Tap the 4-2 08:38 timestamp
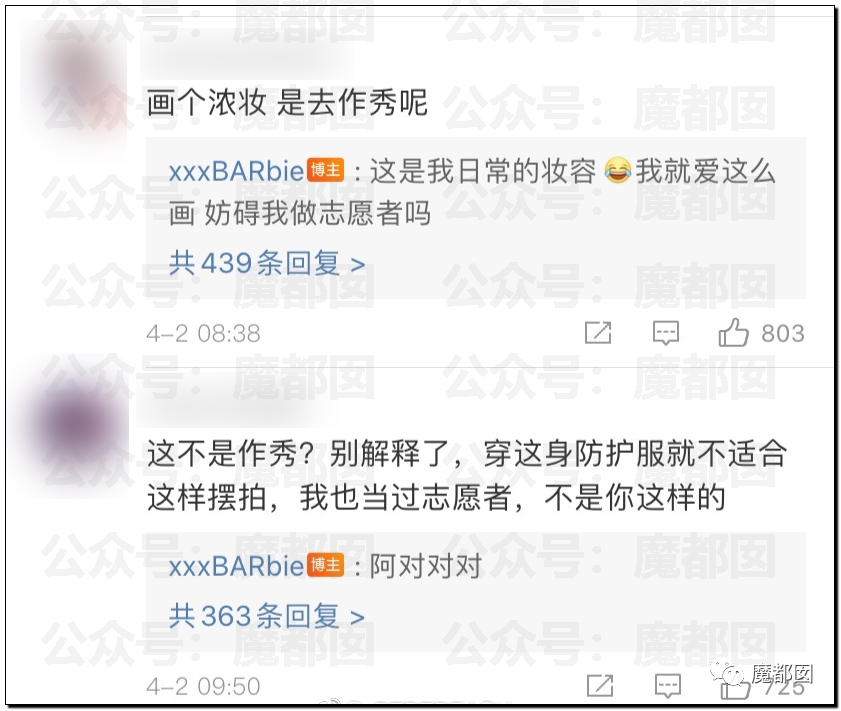Viewport: 841px width, 711px height. point(203,334)
